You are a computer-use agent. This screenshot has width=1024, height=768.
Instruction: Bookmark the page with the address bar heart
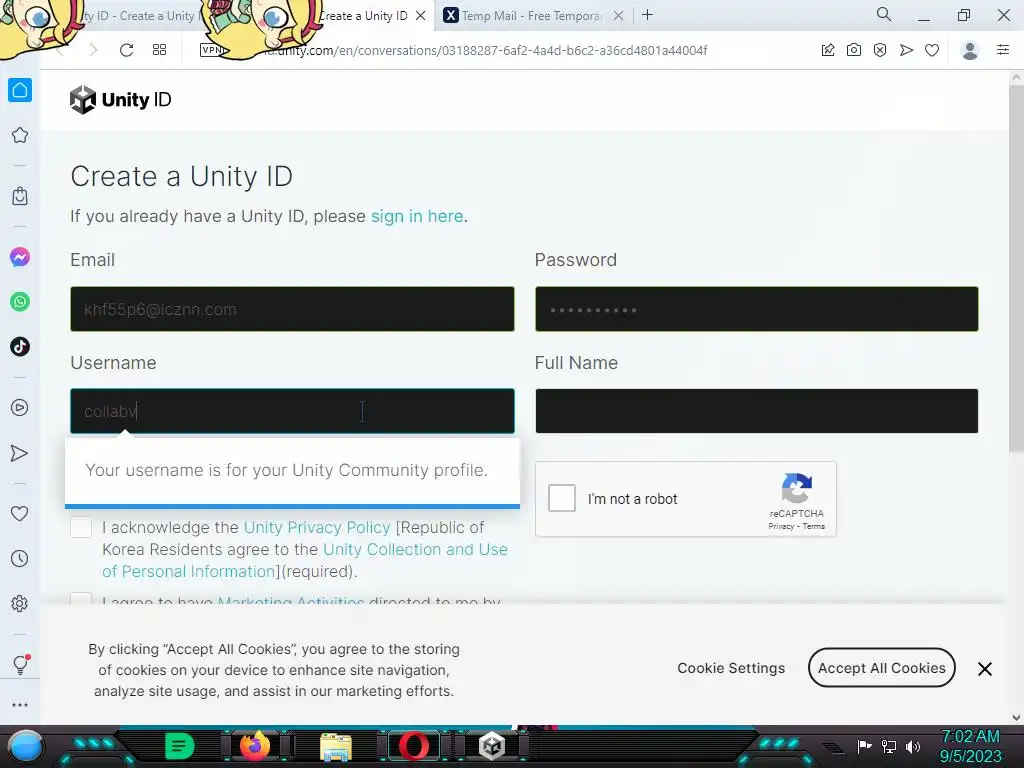point(932,50)
